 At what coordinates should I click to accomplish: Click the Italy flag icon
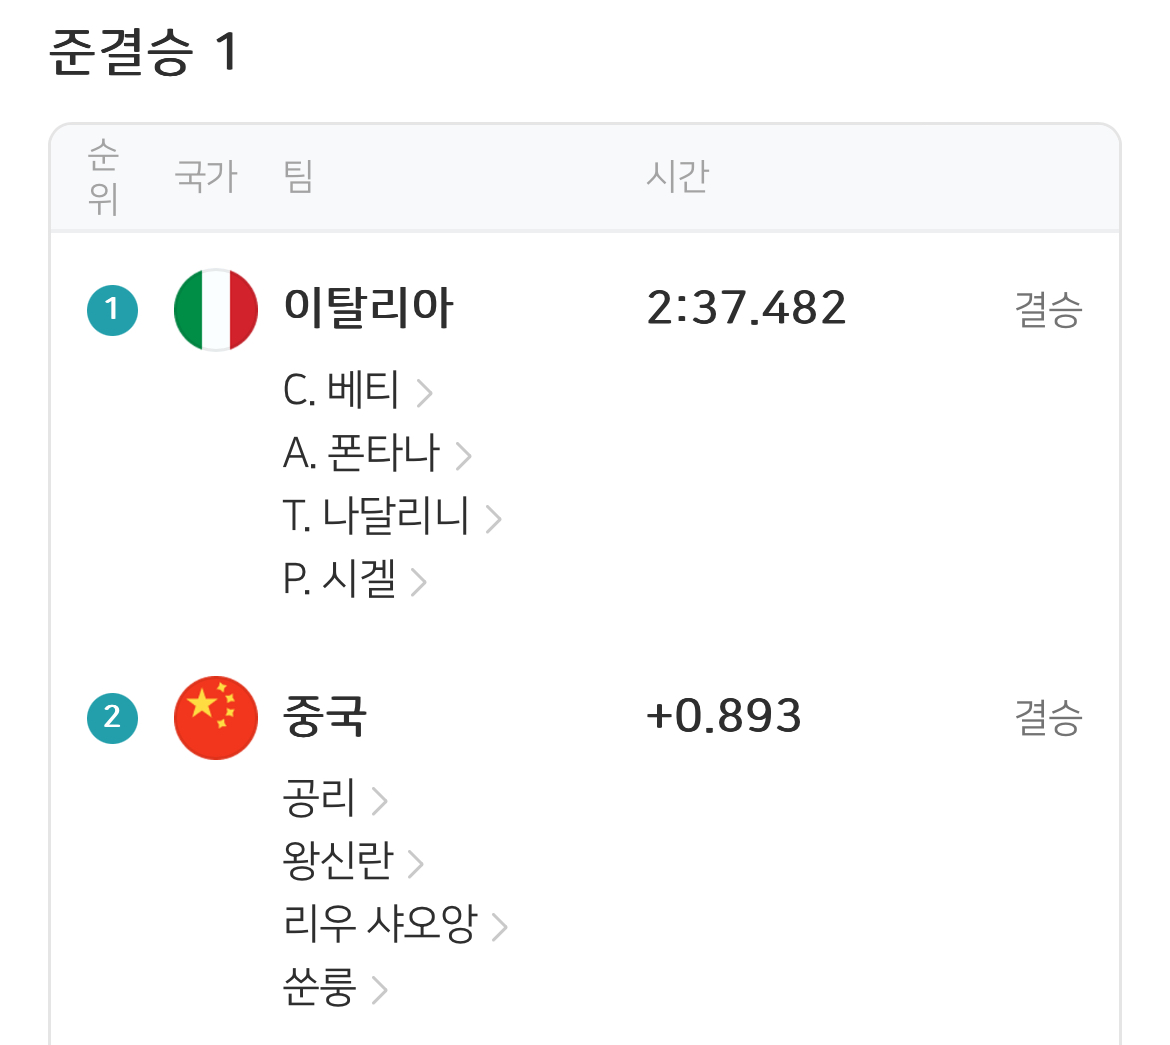coord(216,309)
